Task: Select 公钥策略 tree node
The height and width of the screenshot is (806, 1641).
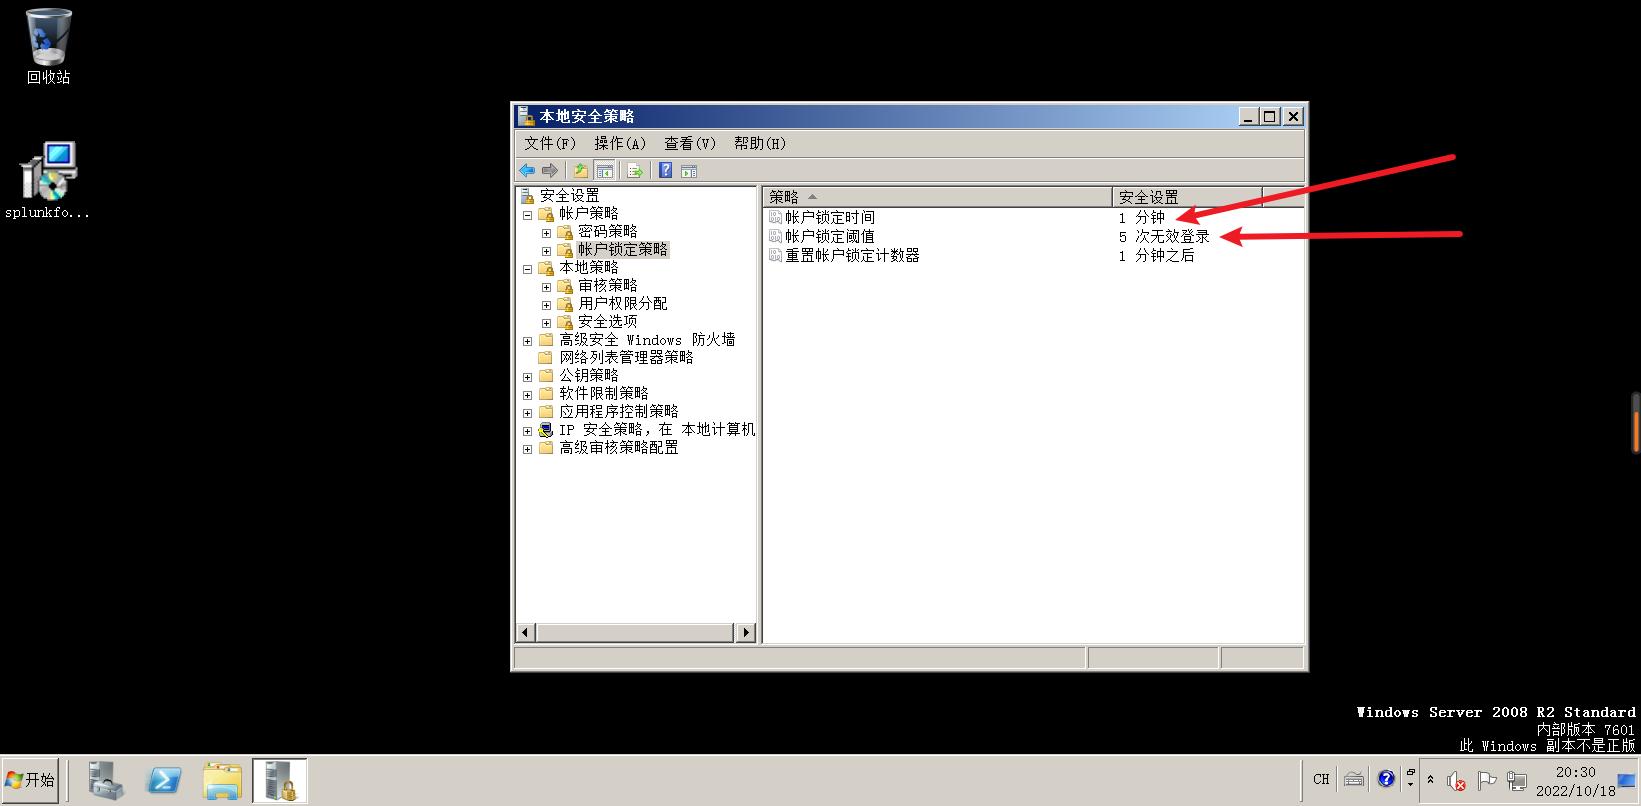Action: 589,375
